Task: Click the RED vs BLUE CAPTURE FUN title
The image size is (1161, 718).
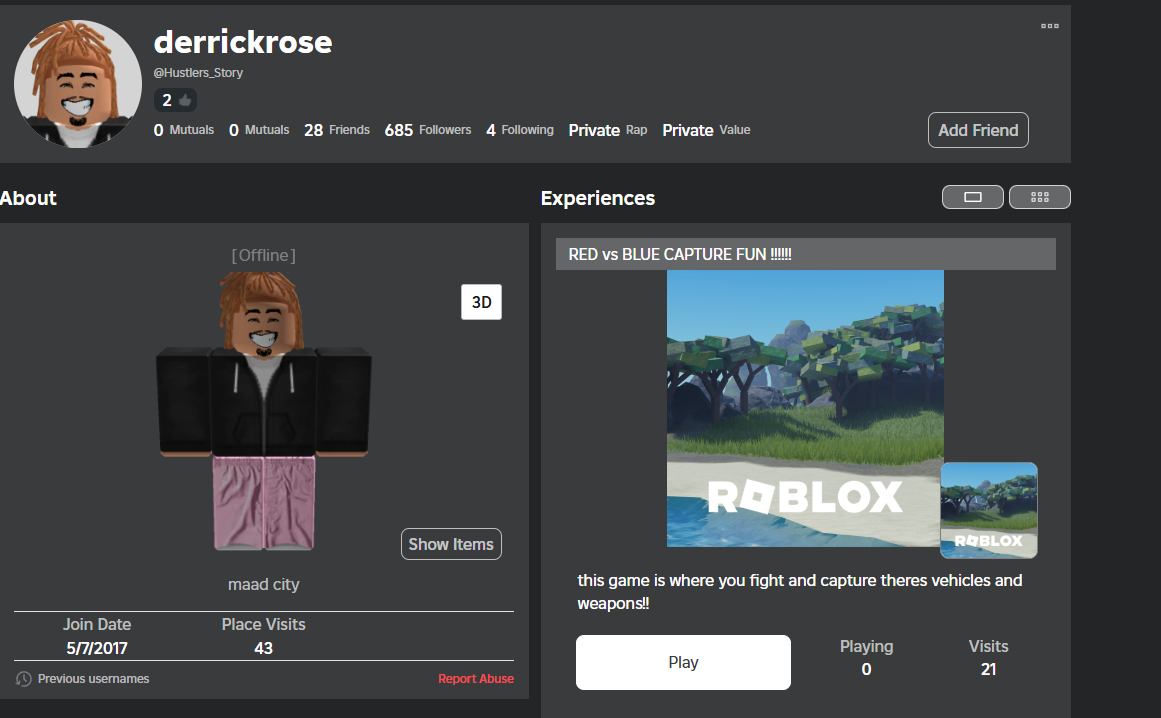Action: point(680,255)
